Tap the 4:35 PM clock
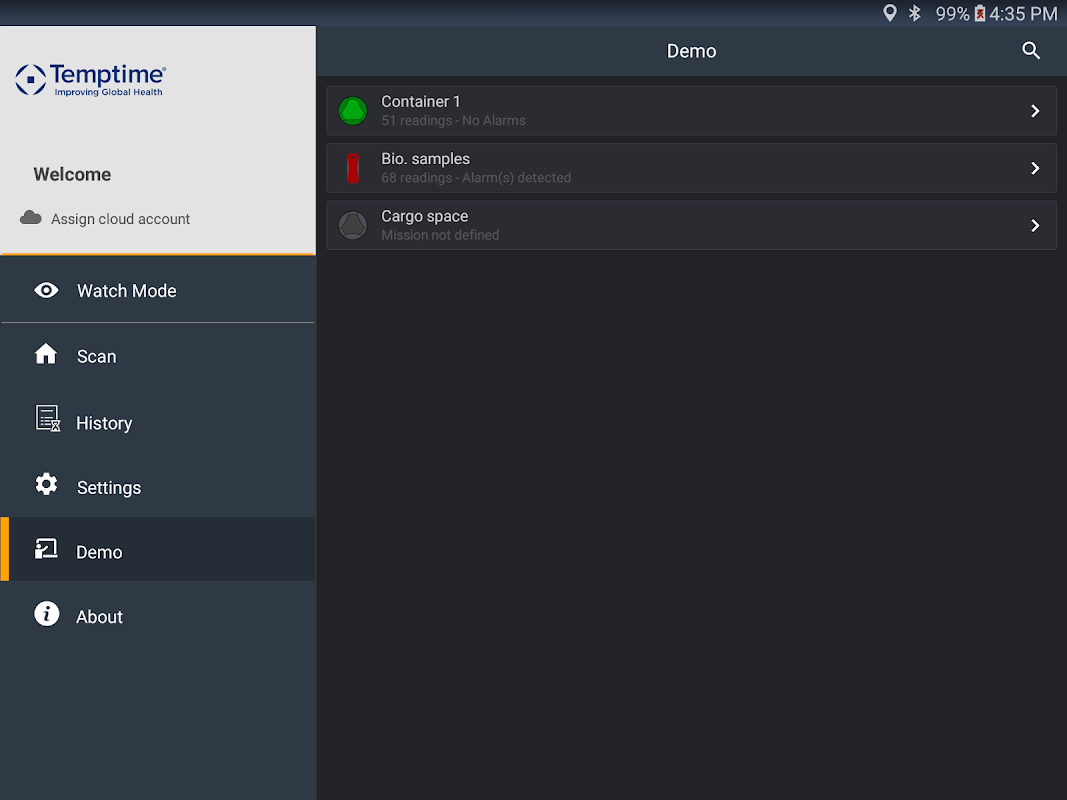1067x800 pixels. coord(1023,14)
